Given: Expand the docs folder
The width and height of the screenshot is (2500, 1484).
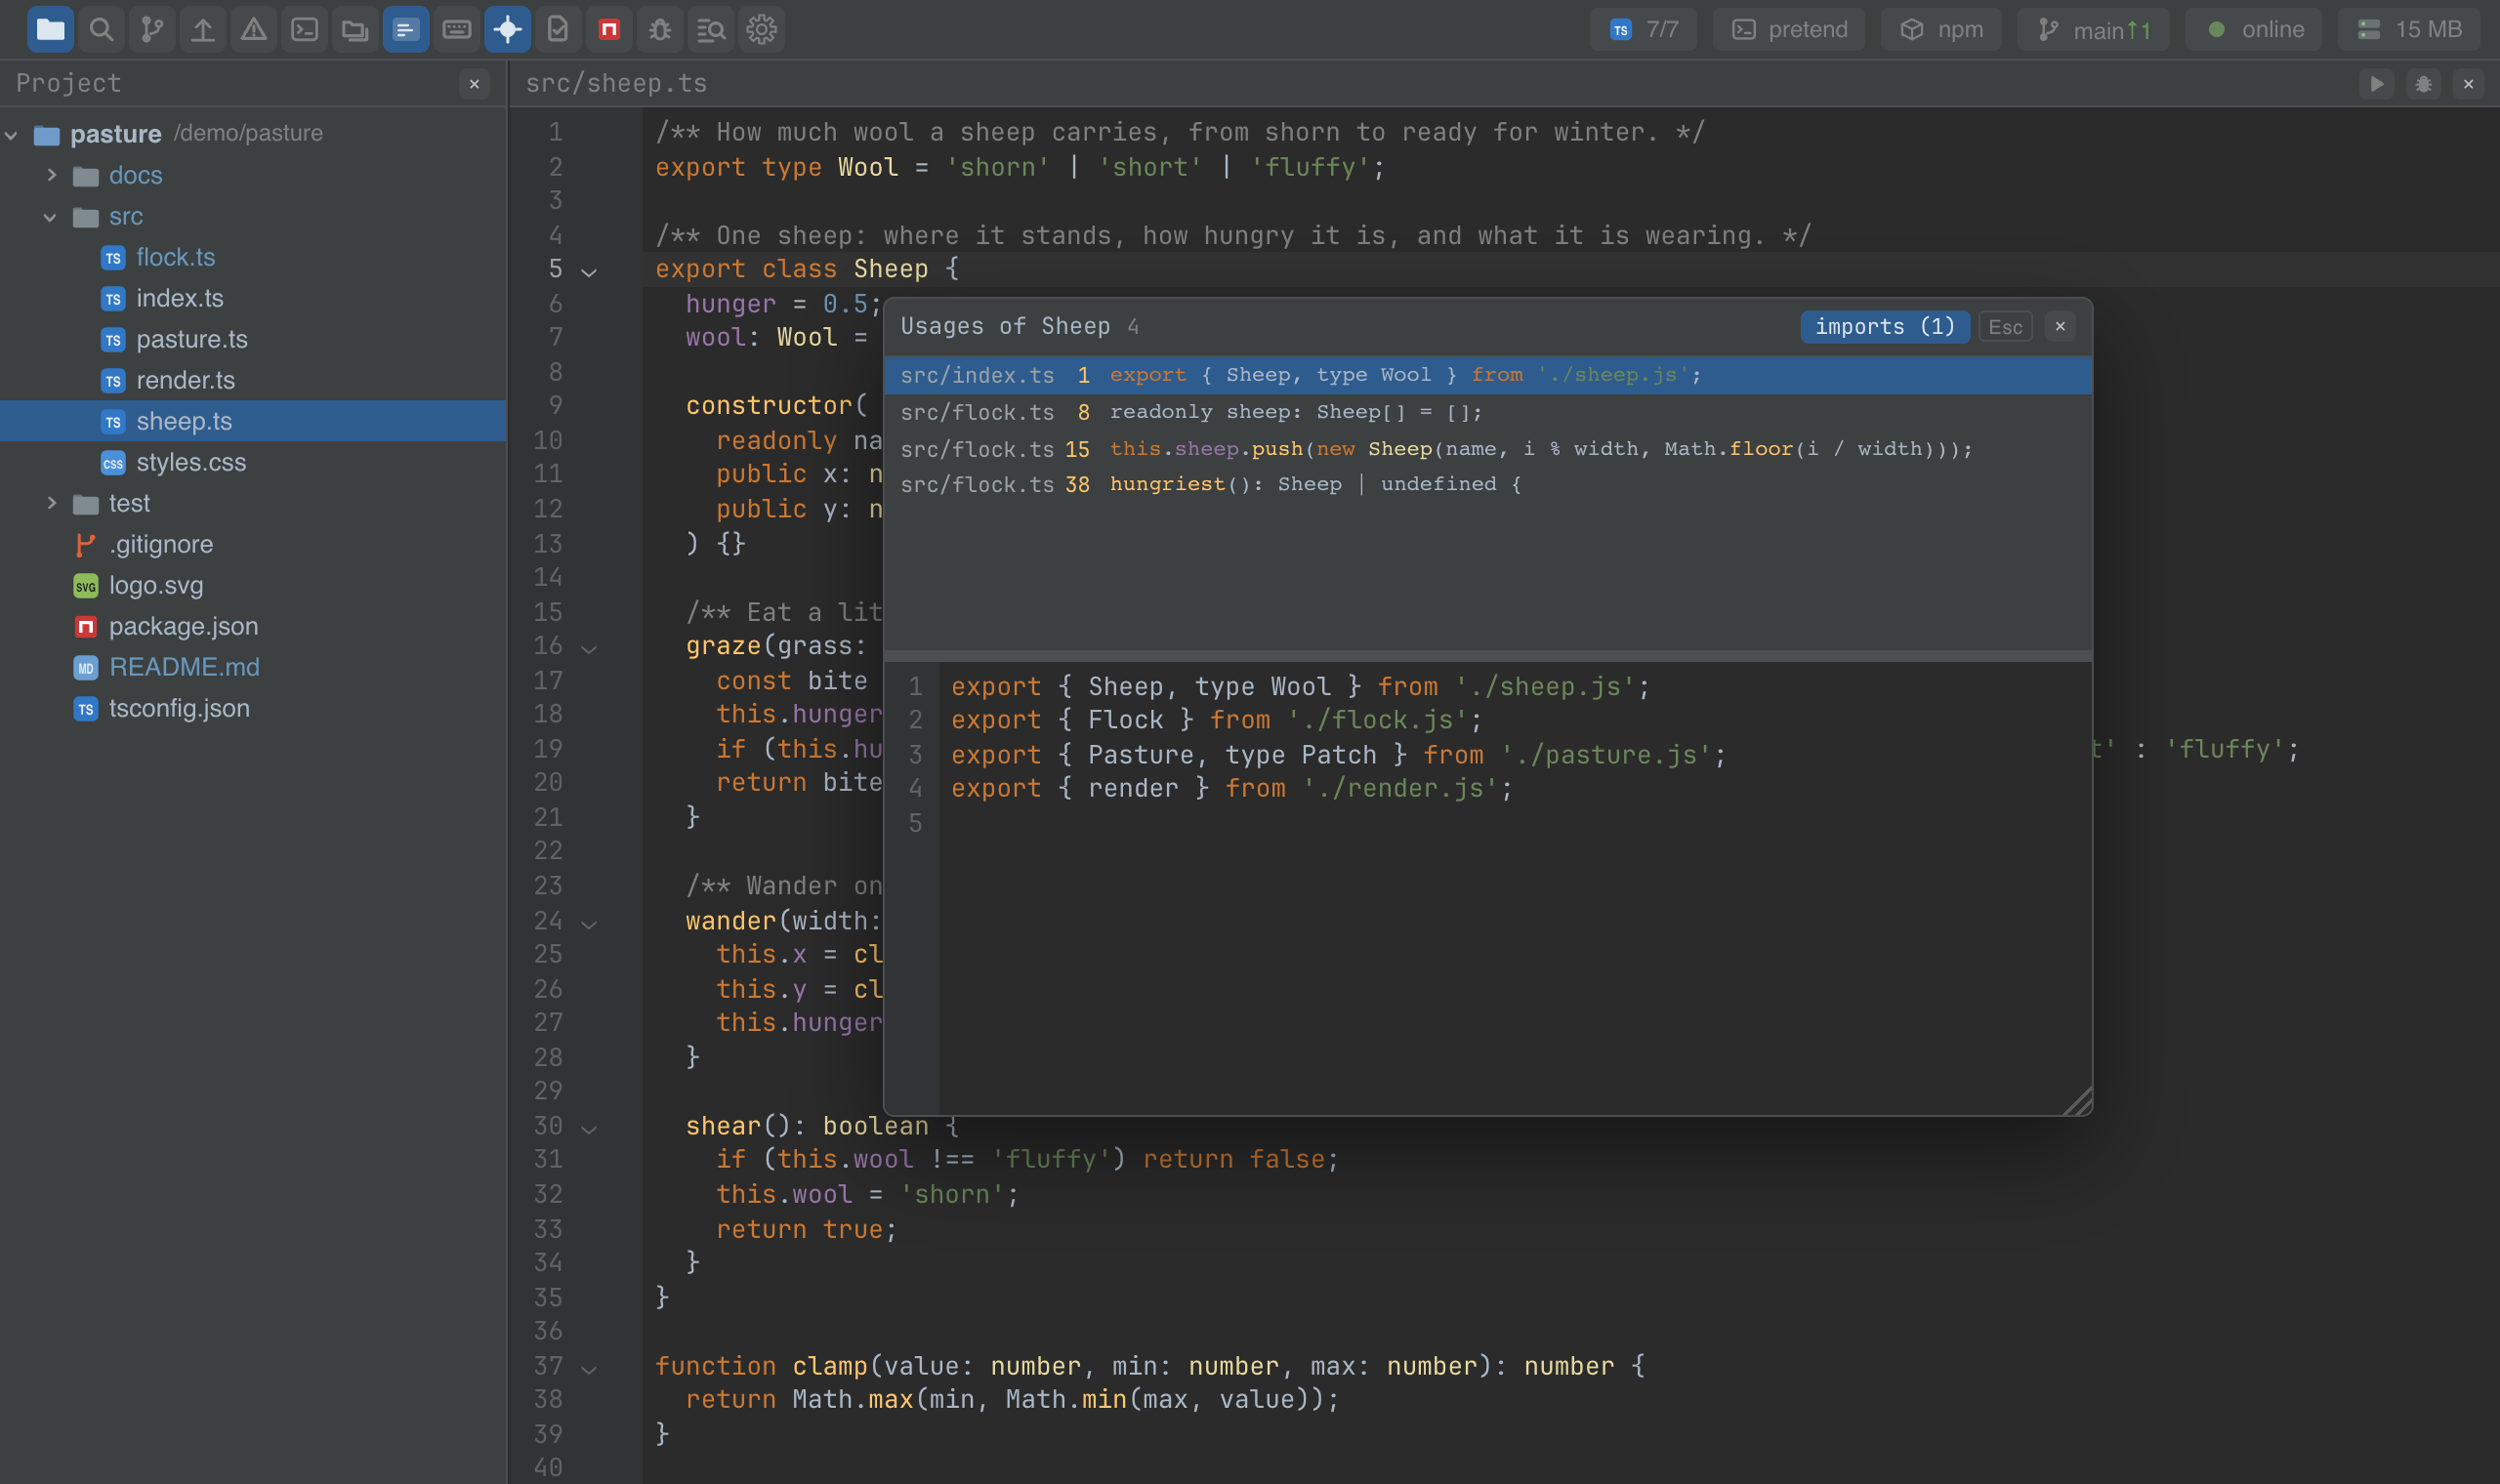Looking at the screenshot, I should coord(52,175).
